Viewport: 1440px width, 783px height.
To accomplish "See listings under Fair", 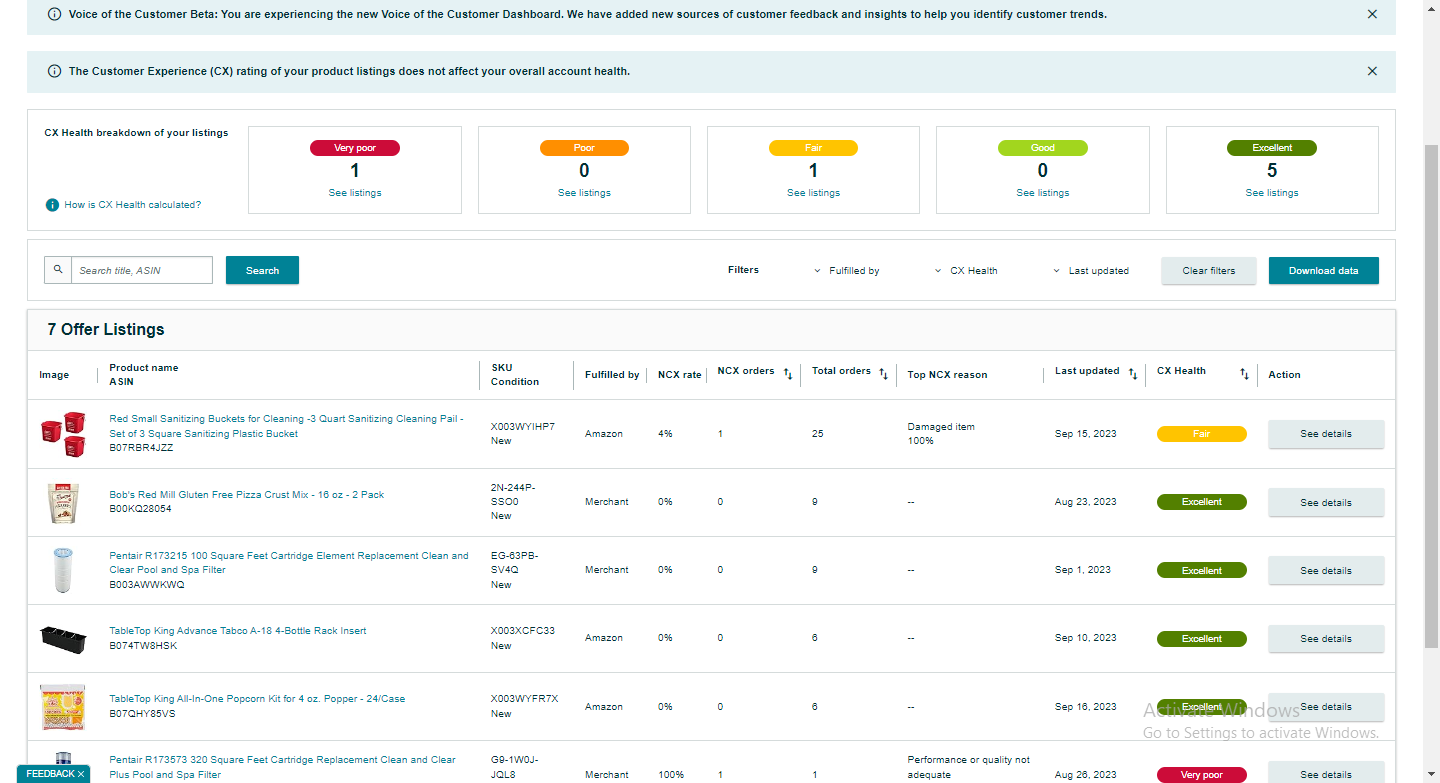I will coord(813,193).
